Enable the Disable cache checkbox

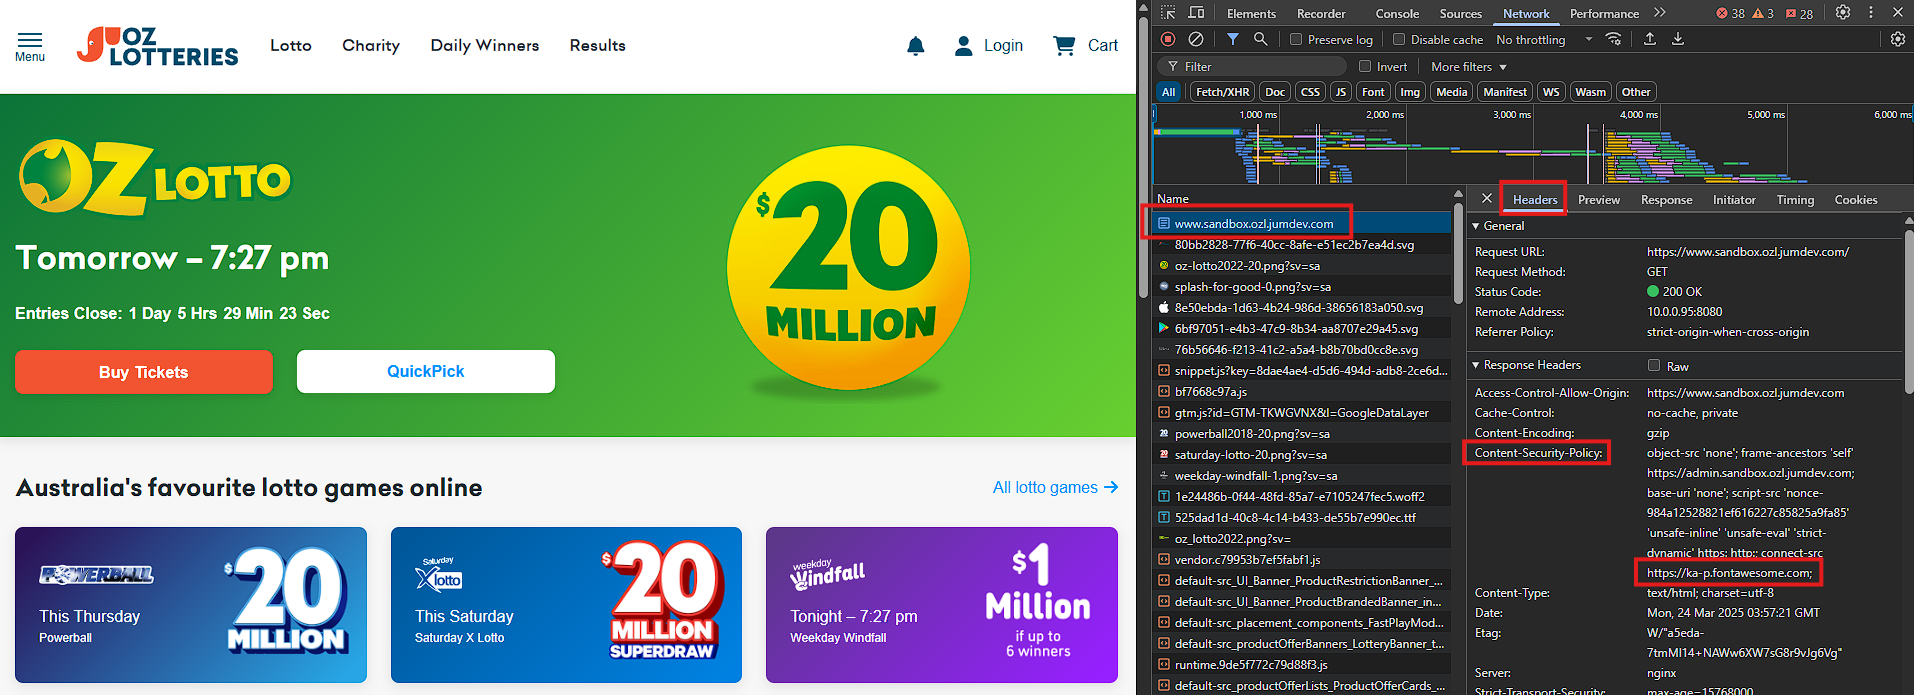coord(1399,39)
